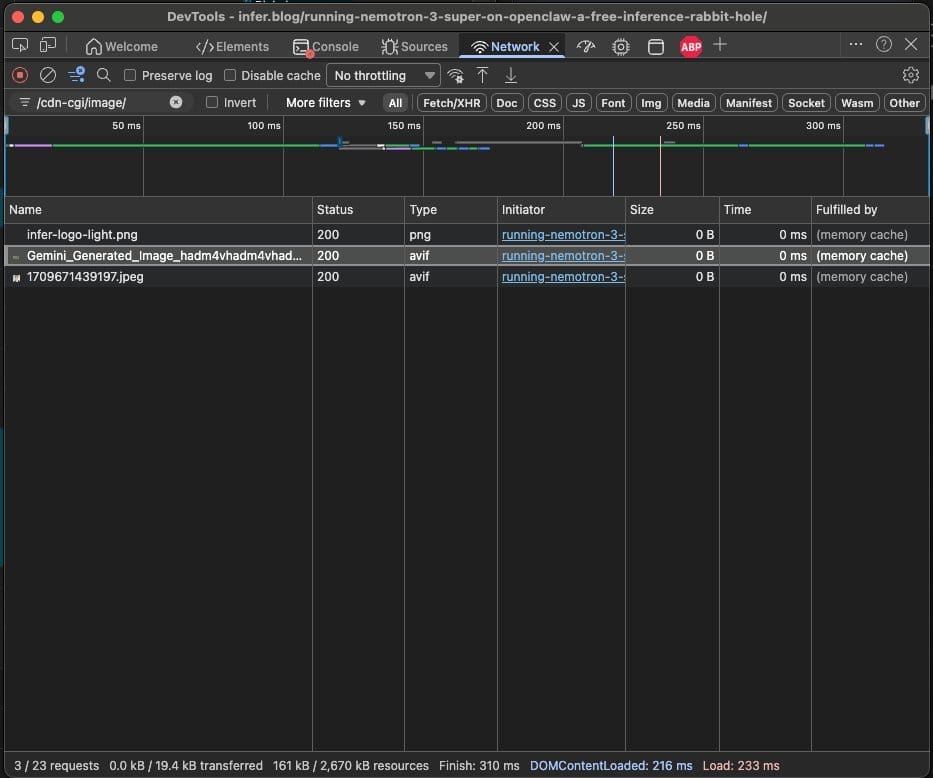Open Network panel settings gear
The height and width of the screenshot is (778, 933).
tap(910, 75)
